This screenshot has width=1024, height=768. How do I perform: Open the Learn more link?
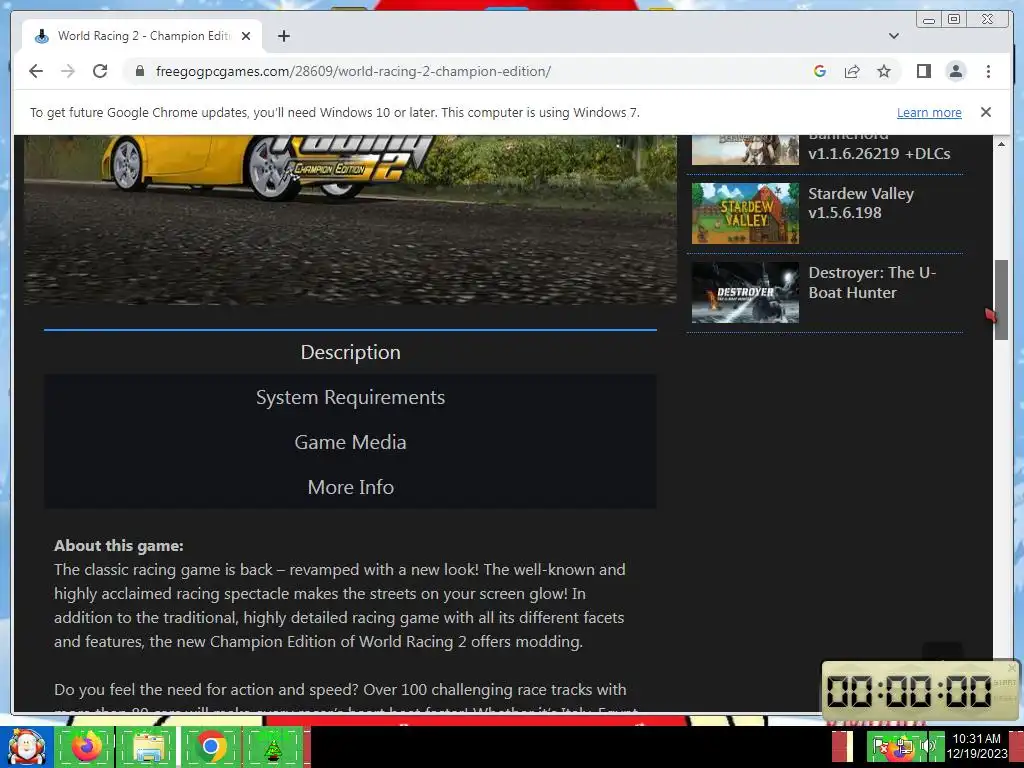tap(929, 112)
